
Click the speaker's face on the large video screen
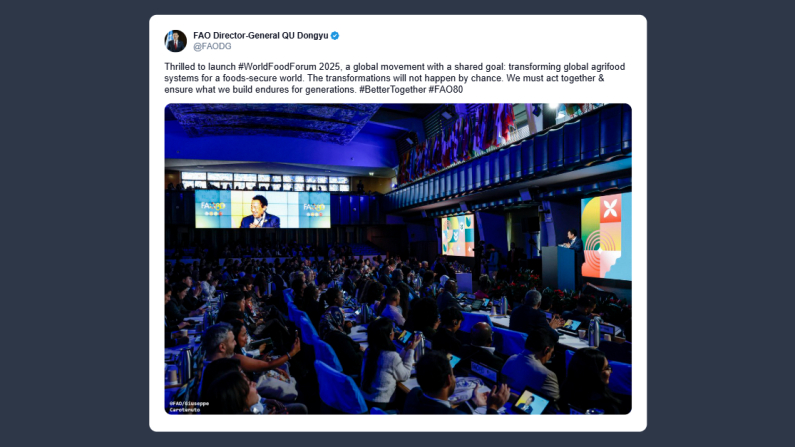259,205
